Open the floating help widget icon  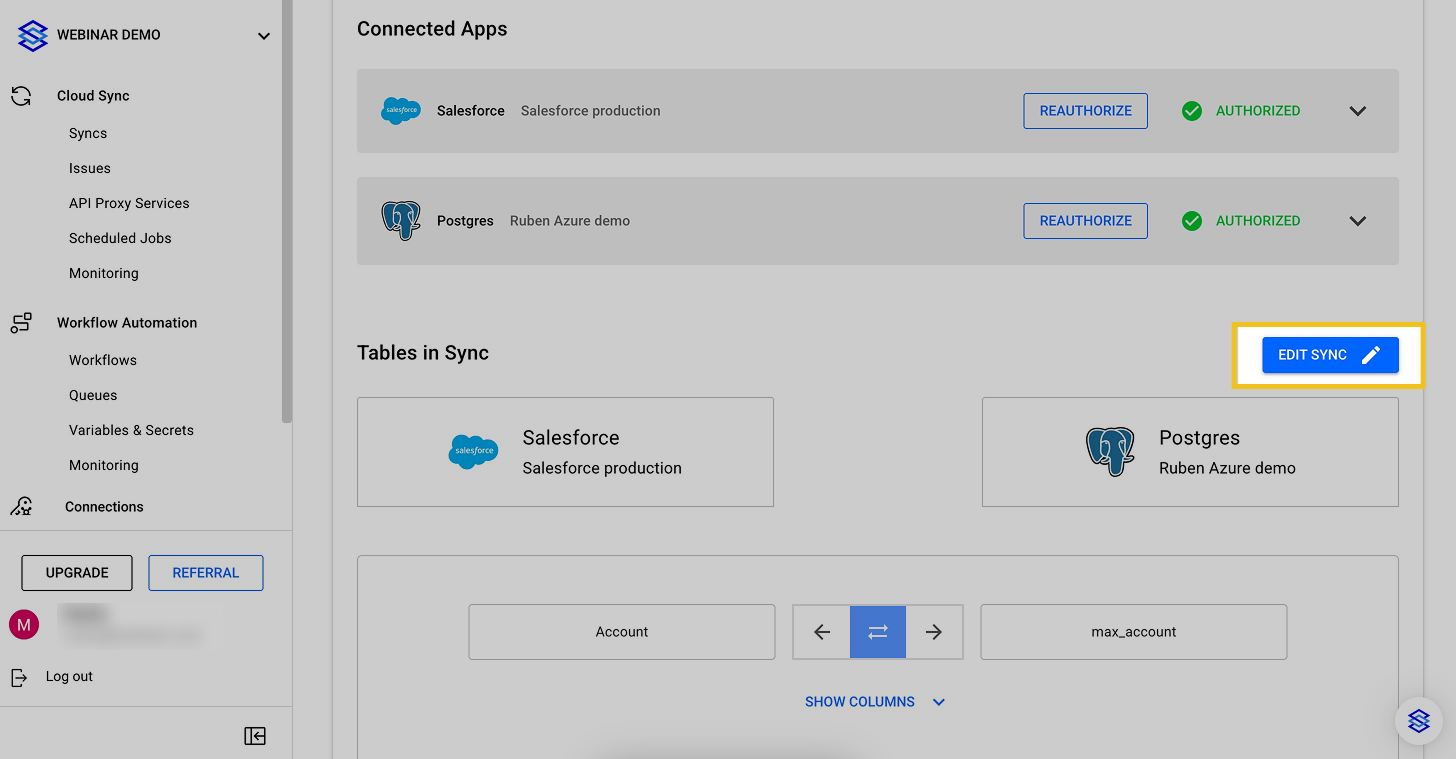pos(1418,720)
